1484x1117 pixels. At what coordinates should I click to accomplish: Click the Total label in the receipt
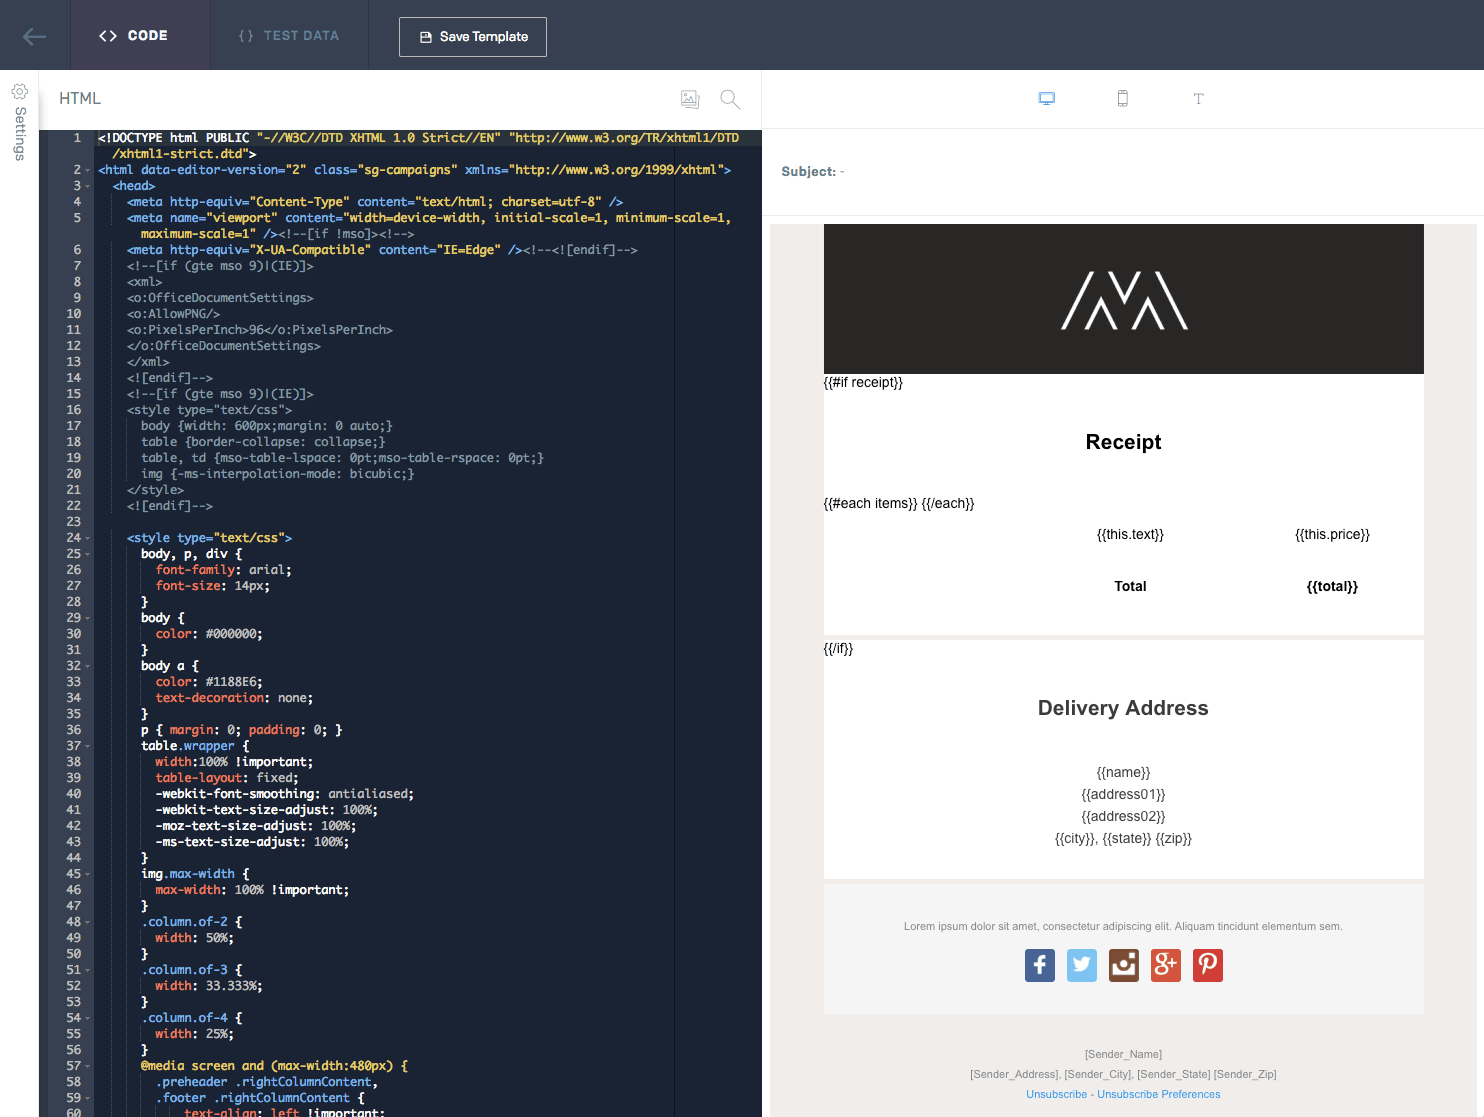click(x=1130, y=586)
